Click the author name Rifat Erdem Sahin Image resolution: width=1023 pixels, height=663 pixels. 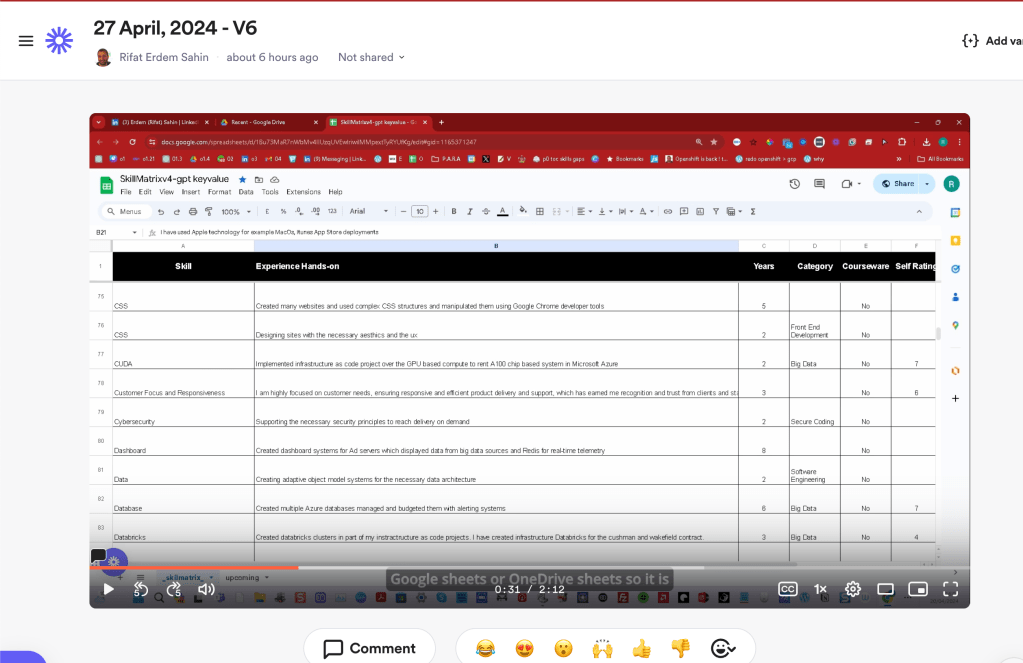pyautogui.click(x=164, y=57)
